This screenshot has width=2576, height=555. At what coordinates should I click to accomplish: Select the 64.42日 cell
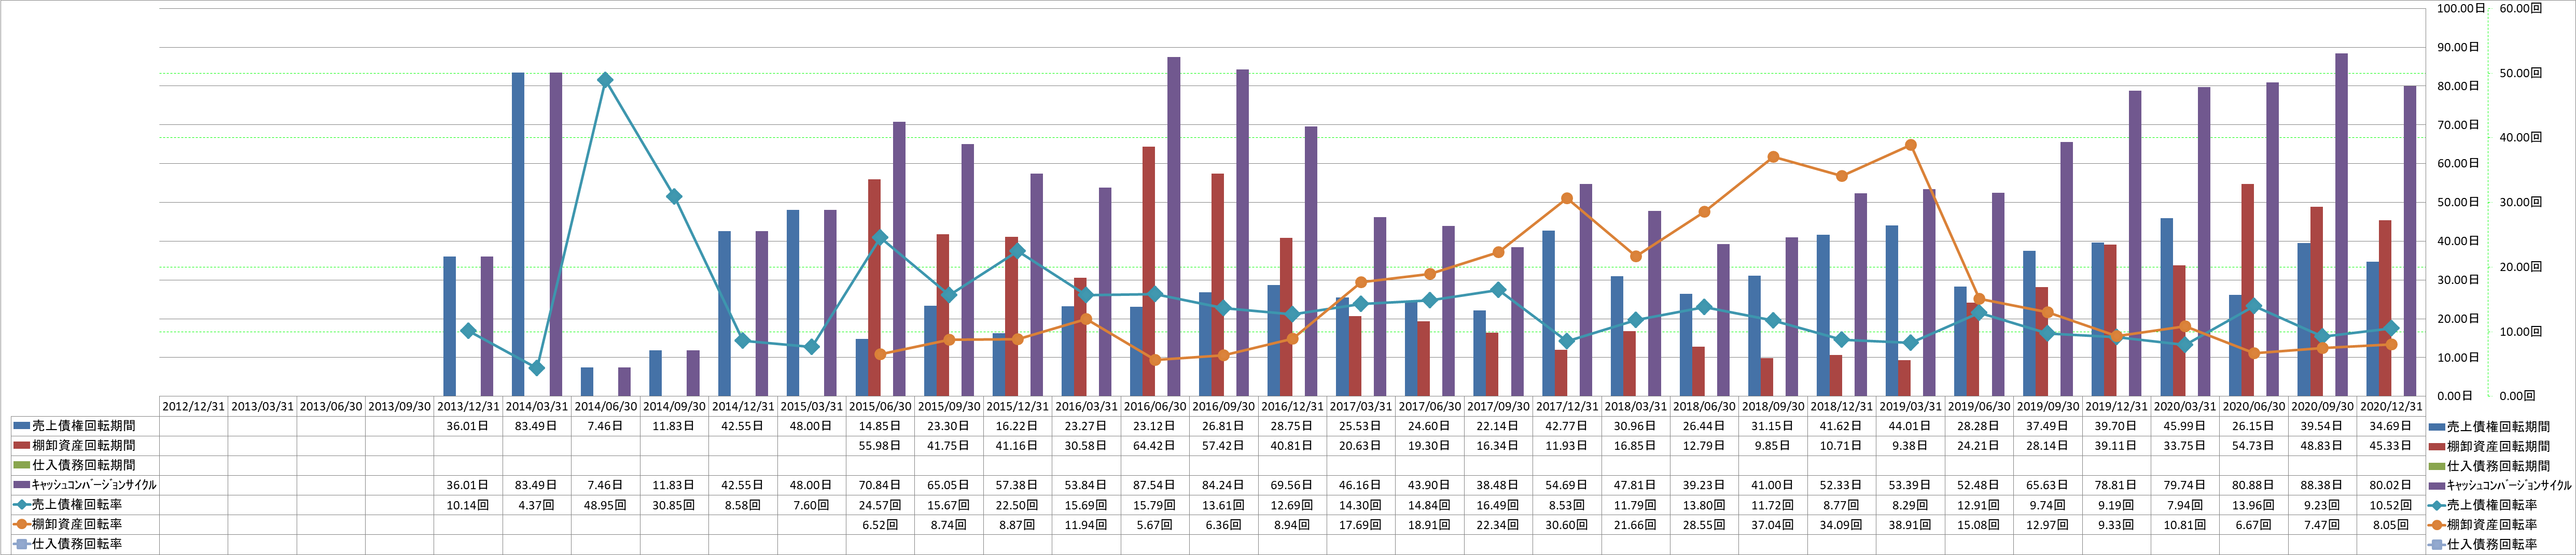point(1154,446)
